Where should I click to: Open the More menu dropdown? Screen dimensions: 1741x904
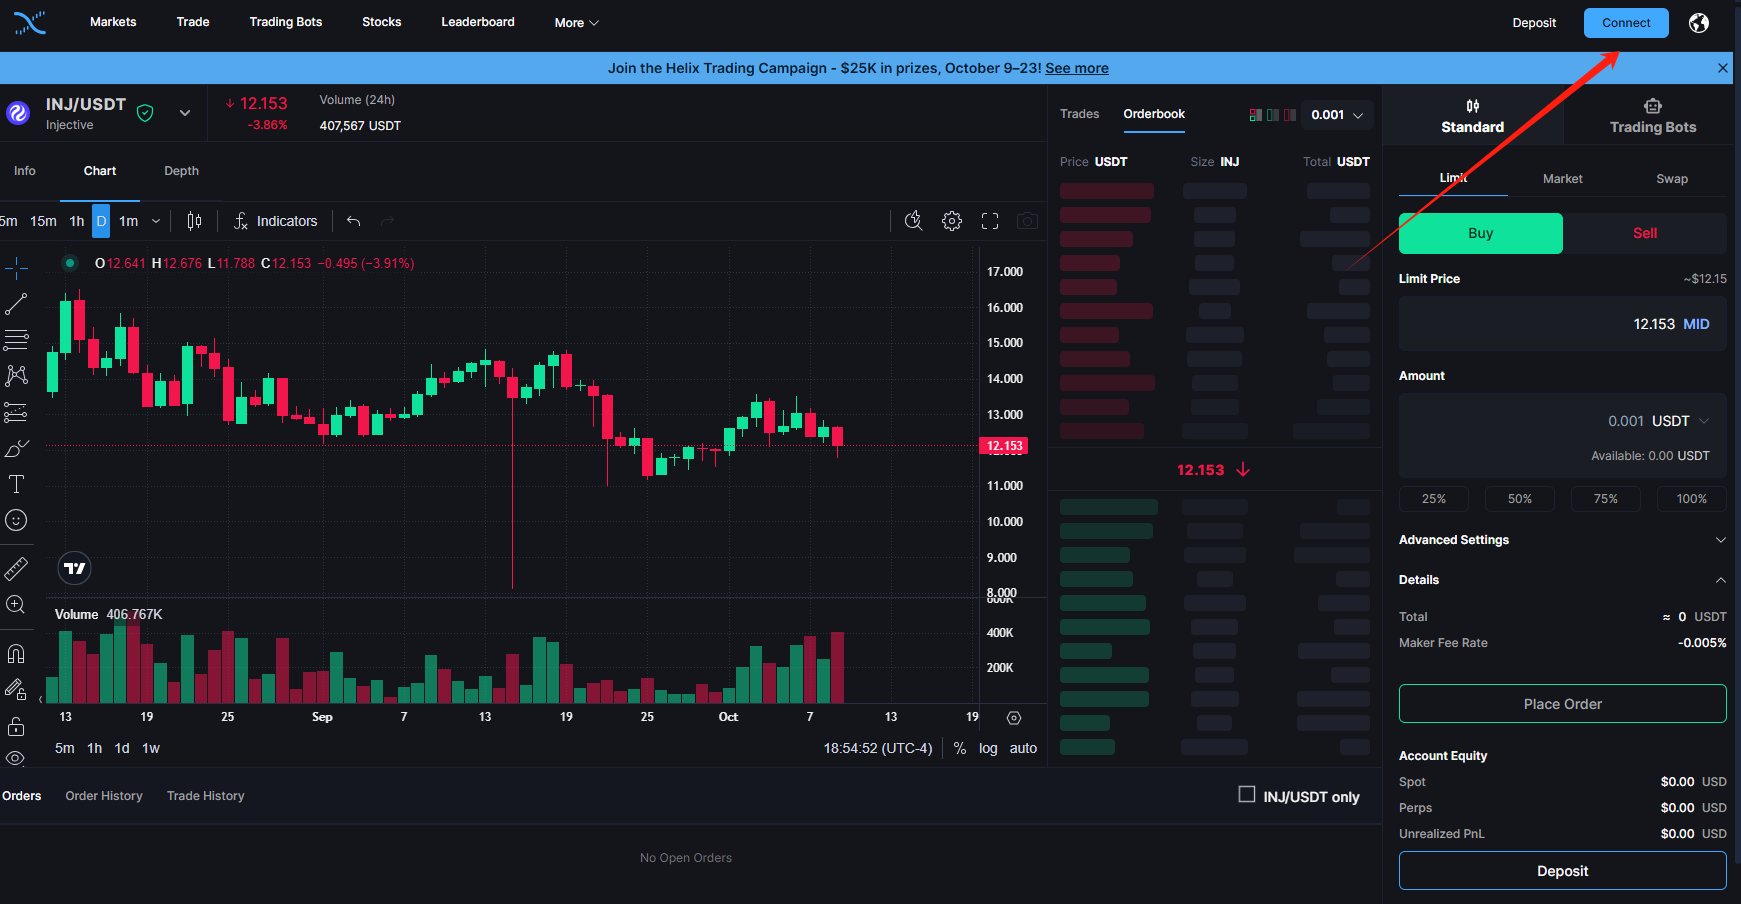coord(576,23)
